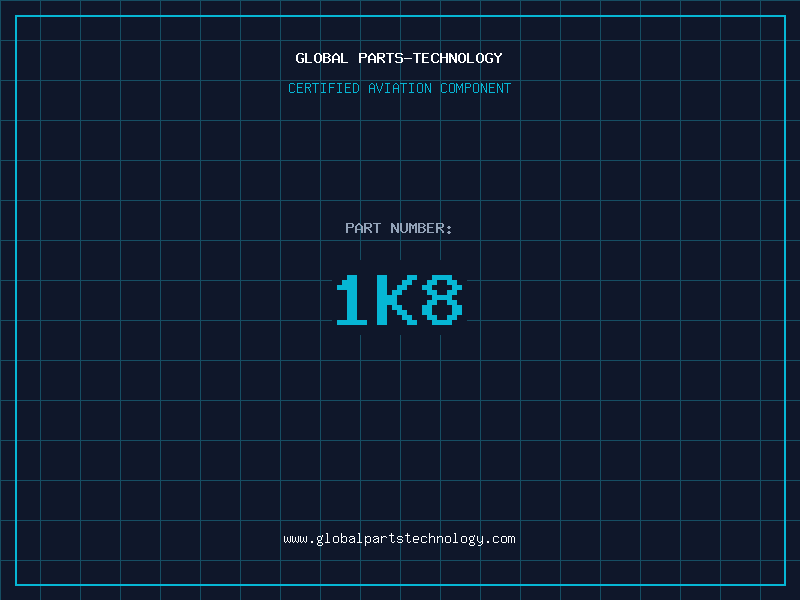Viewport: 800px width, 600px height.
Task: Click the digit 8 in part number
Action: point(442,300)
